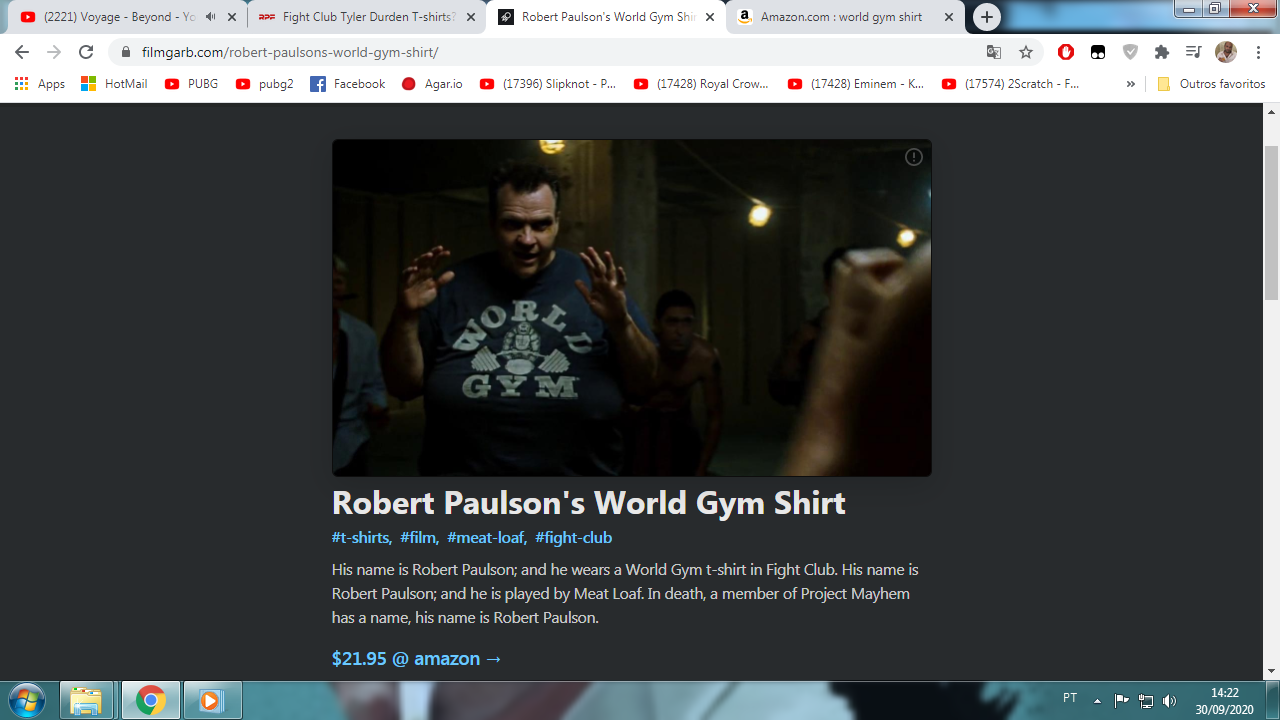Show hidden system tray icons

(x=1097, y=700)
